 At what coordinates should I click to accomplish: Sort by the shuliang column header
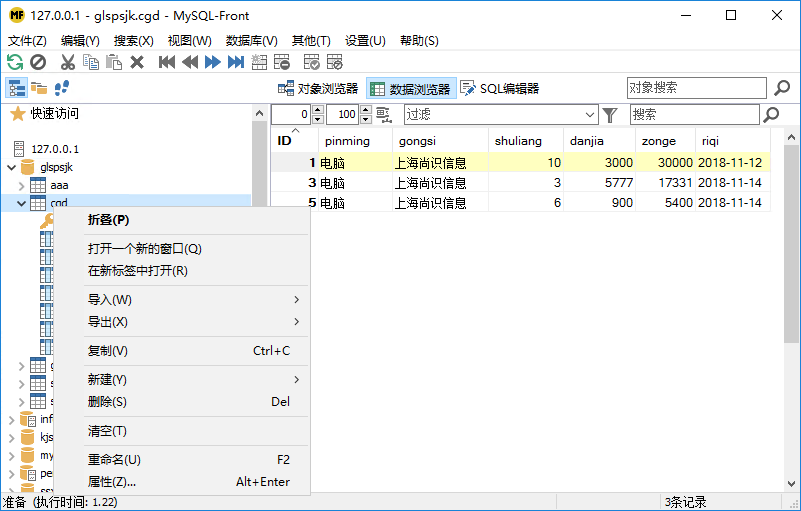coord(526,141)
